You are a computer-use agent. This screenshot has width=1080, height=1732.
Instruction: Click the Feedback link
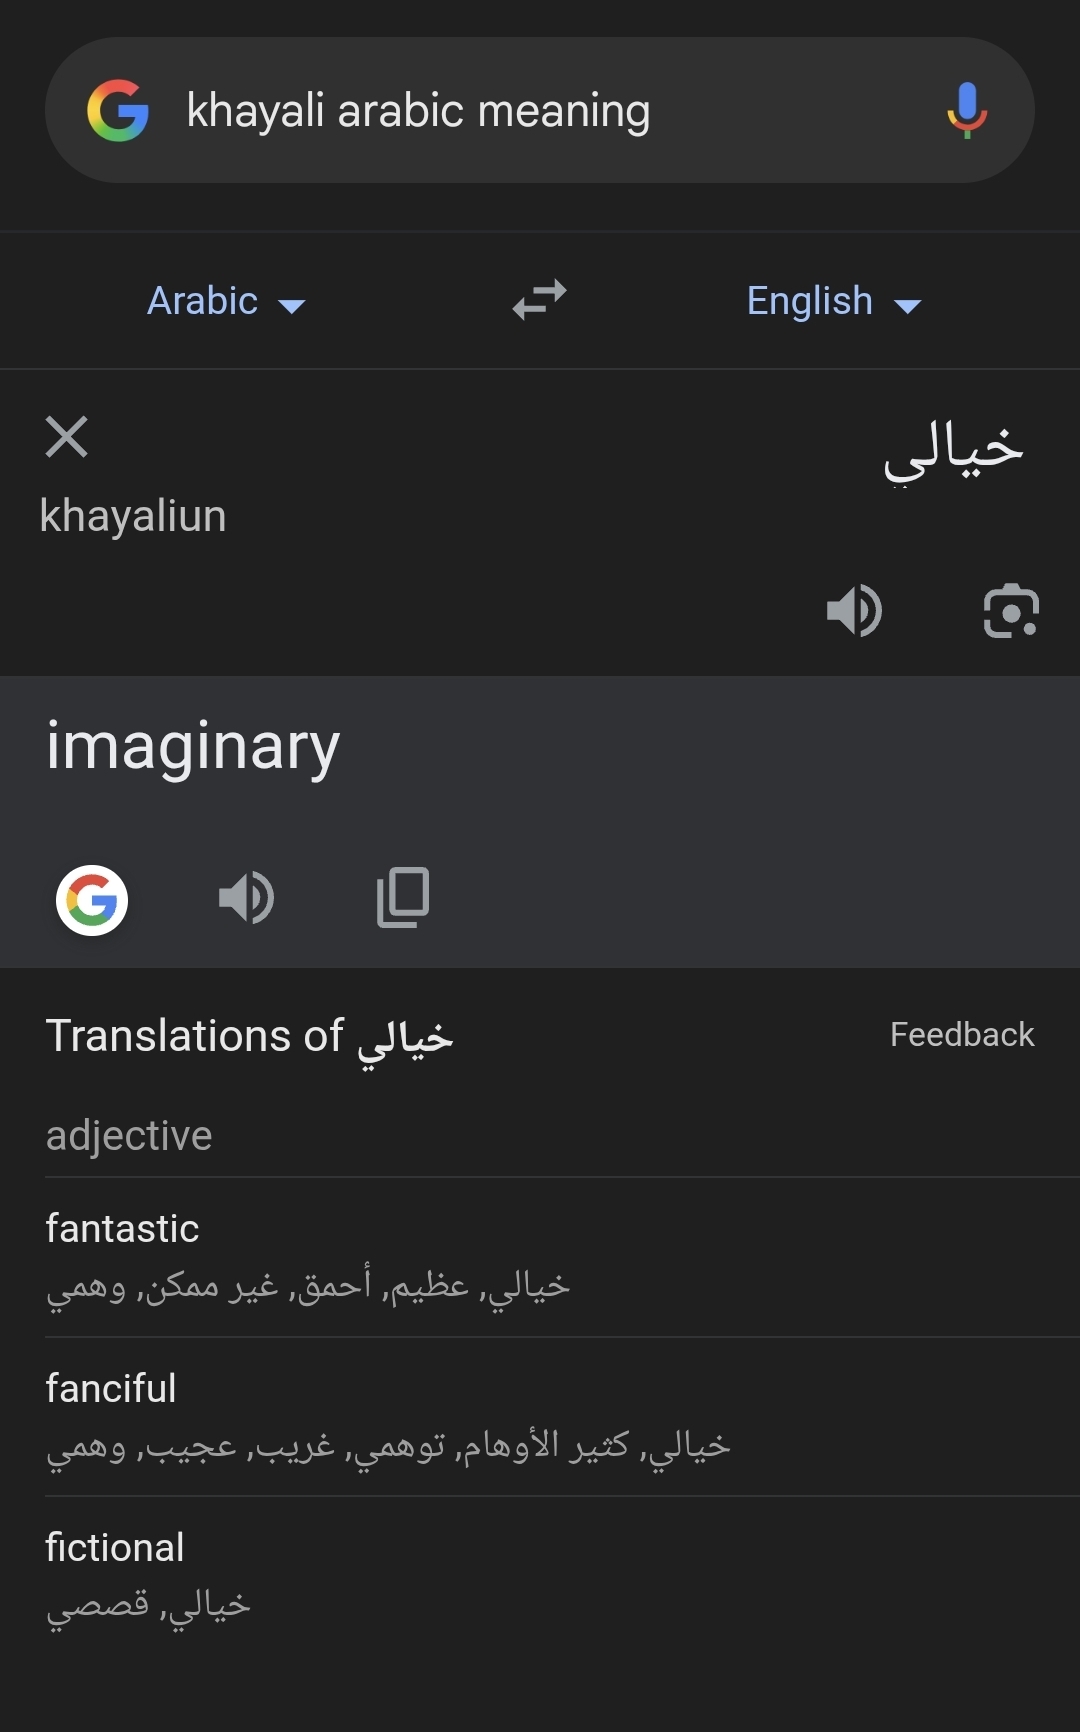[x=962, y=1034]
